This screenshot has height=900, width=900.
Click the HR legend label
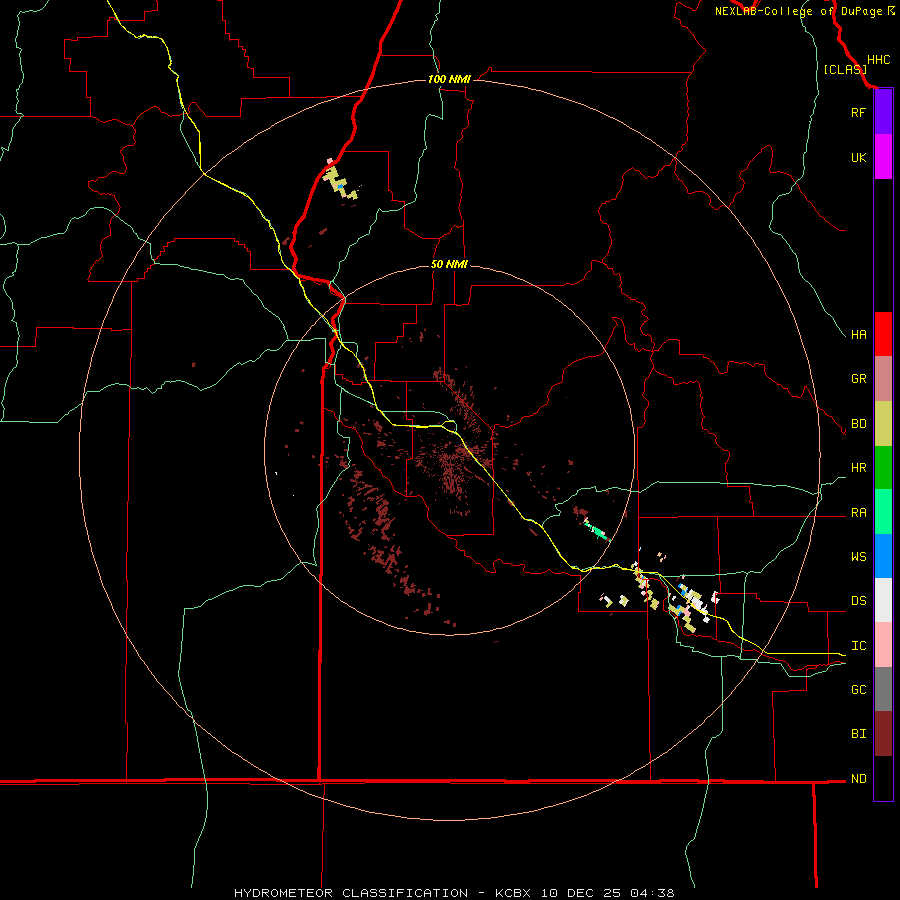coord(858,468)
